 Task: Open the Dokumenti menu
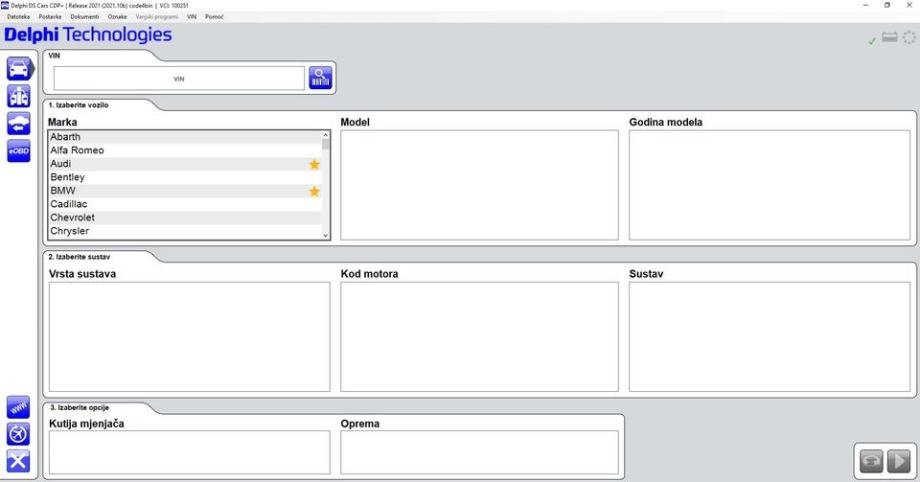pyautogui.click(x=84, y=16)
